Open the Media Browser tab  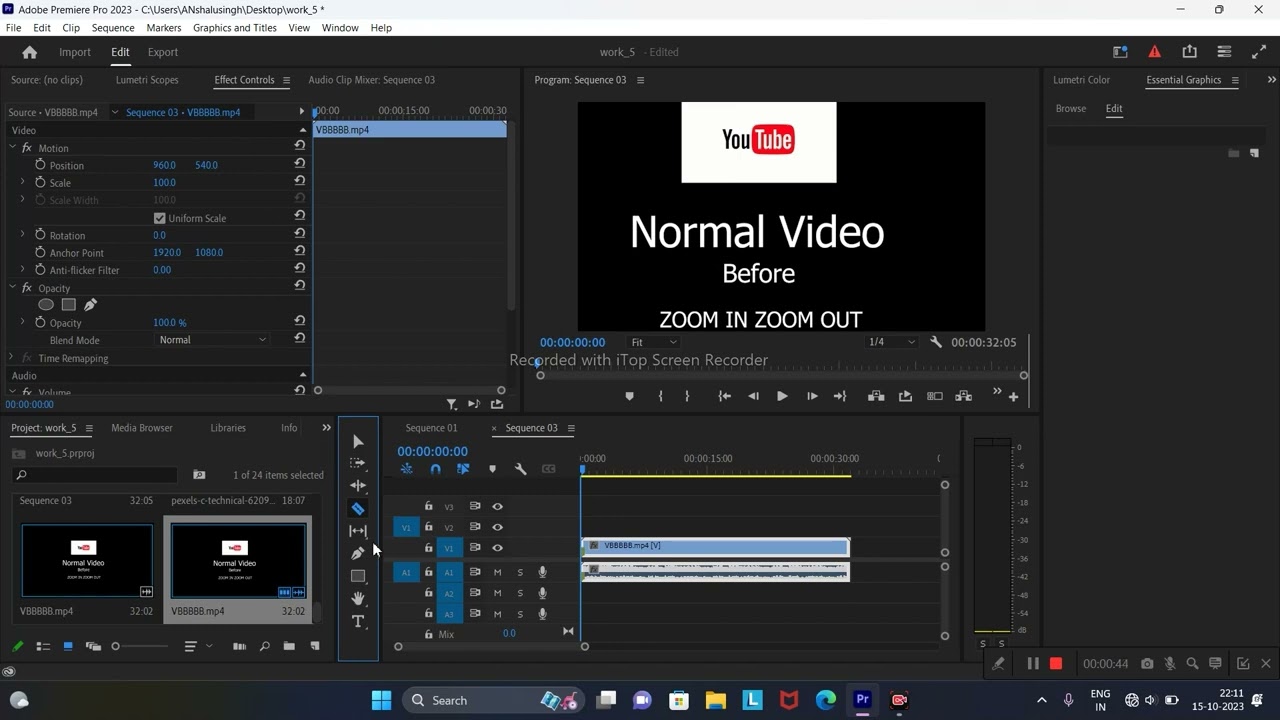[x=142, y=428]
